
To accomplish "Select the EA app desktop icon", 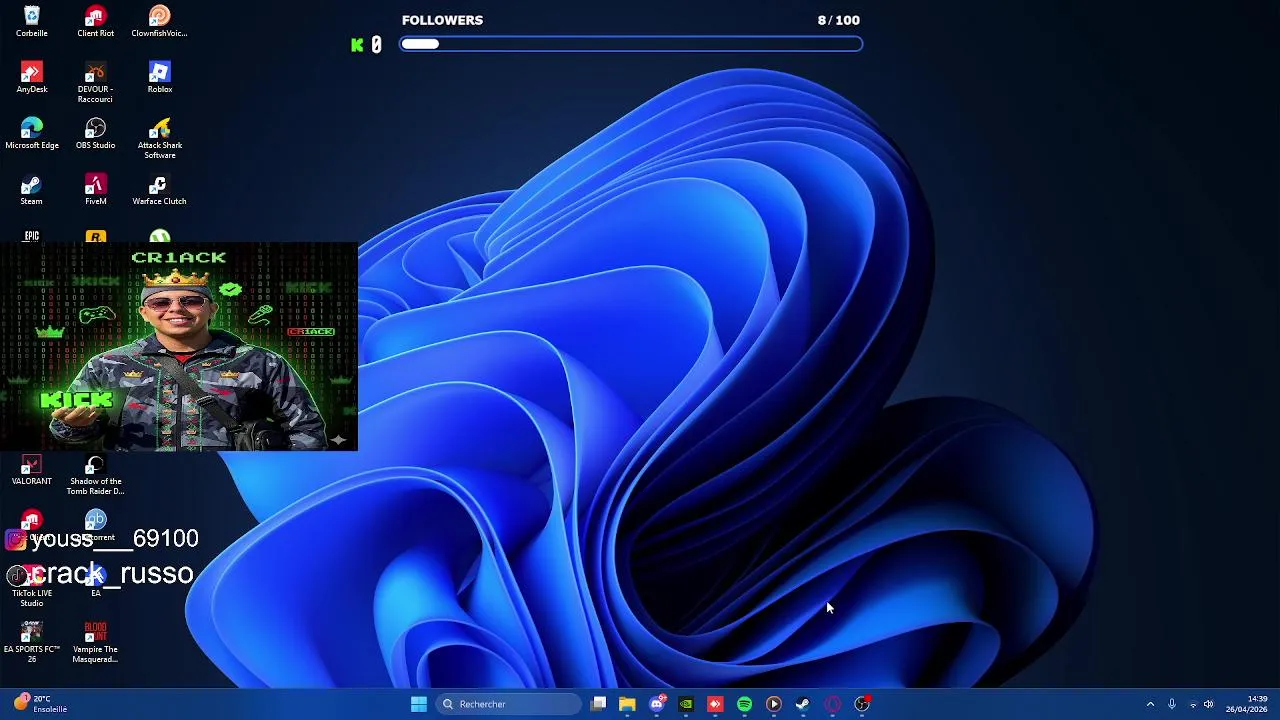I will click(x=95, y=582).
